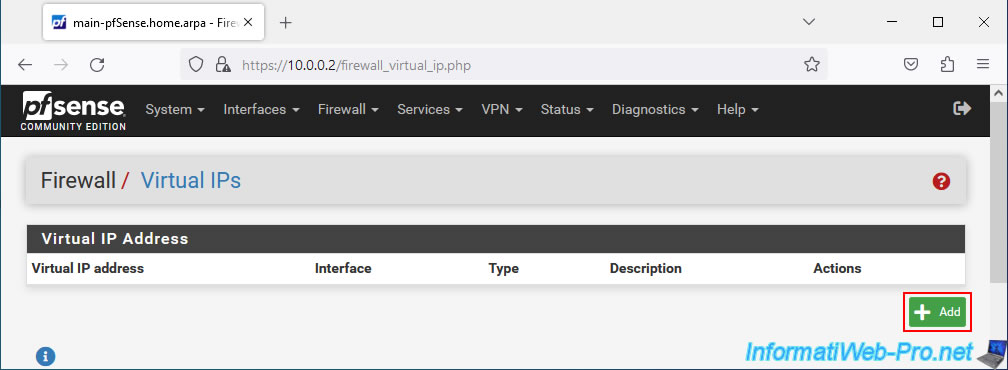Click the blue info icon
This screenshot has height=370, width=1008.
pyautogui.click(x=46, y=357)
